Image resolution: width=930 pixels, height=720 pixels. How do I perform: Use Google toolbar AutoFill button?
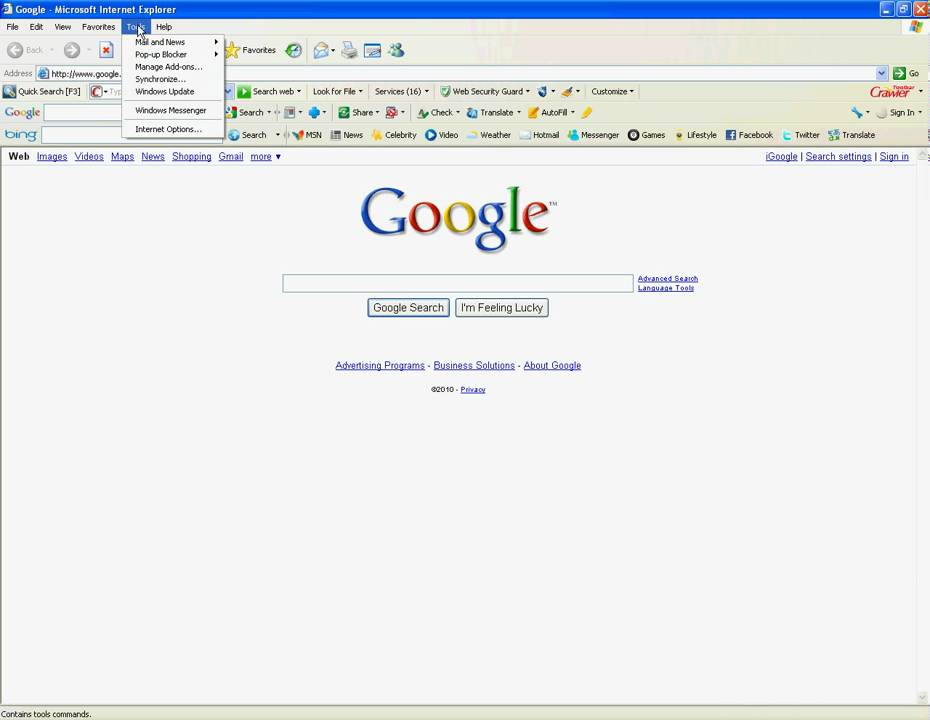pyautogui.click(x=548, y=112)
